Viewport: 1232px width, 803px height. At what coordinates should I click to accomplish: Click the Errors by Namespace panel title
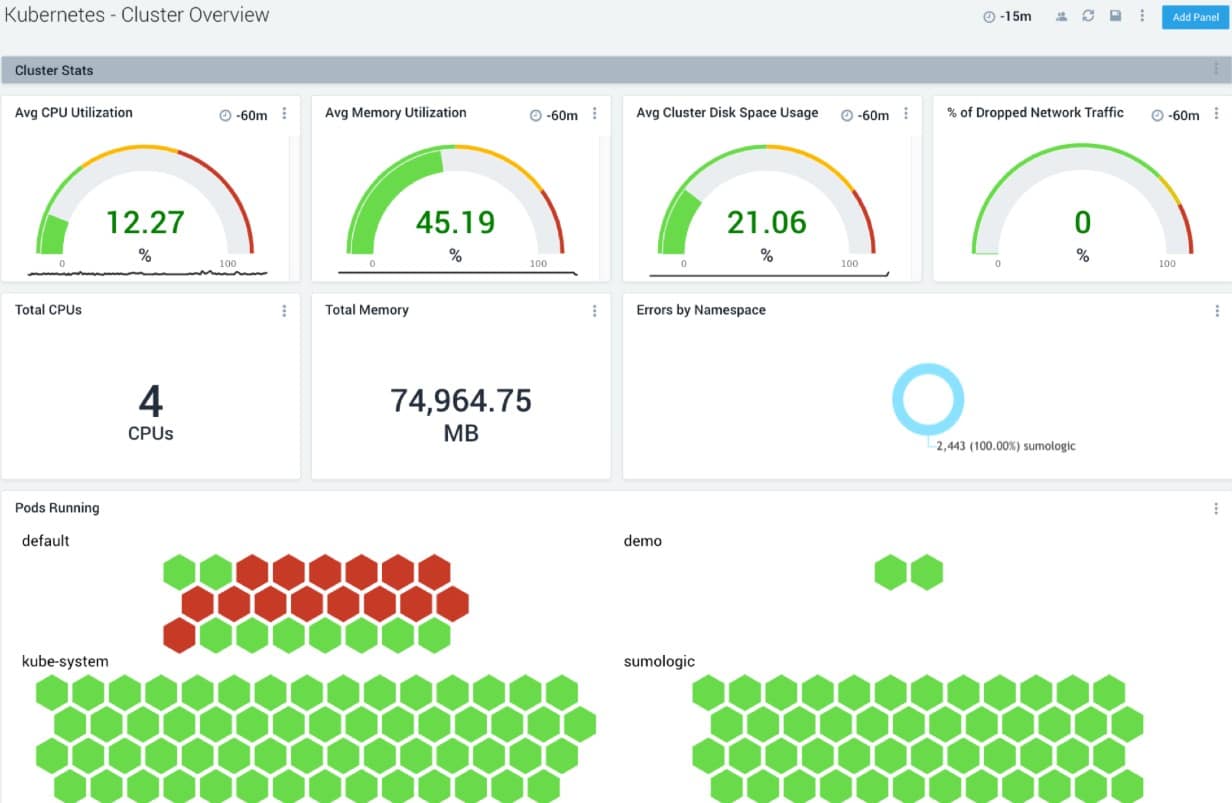[701, 310]
